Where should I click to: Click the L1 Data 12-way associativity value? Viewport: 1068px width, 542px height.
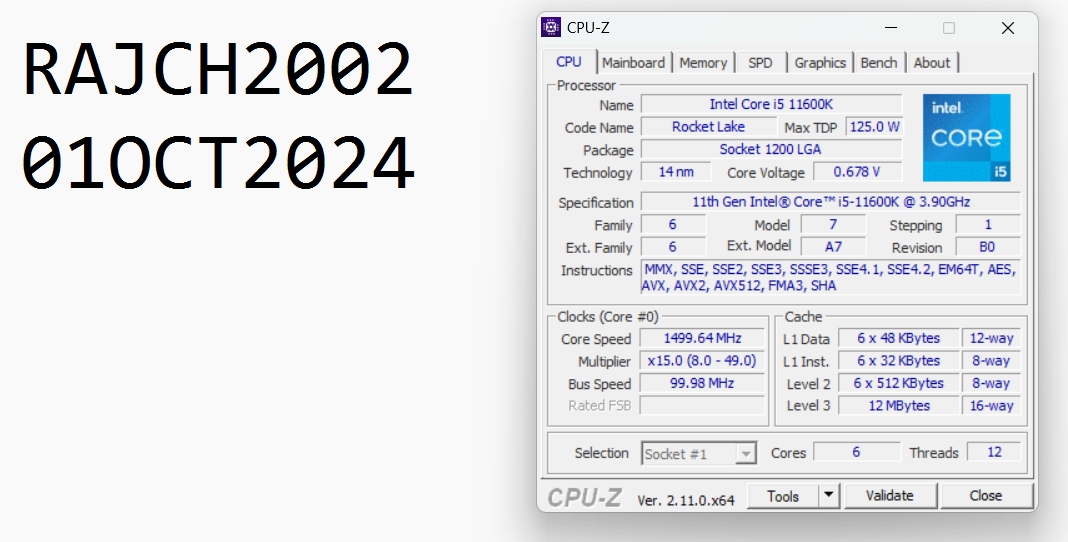(x=992, y=338)
